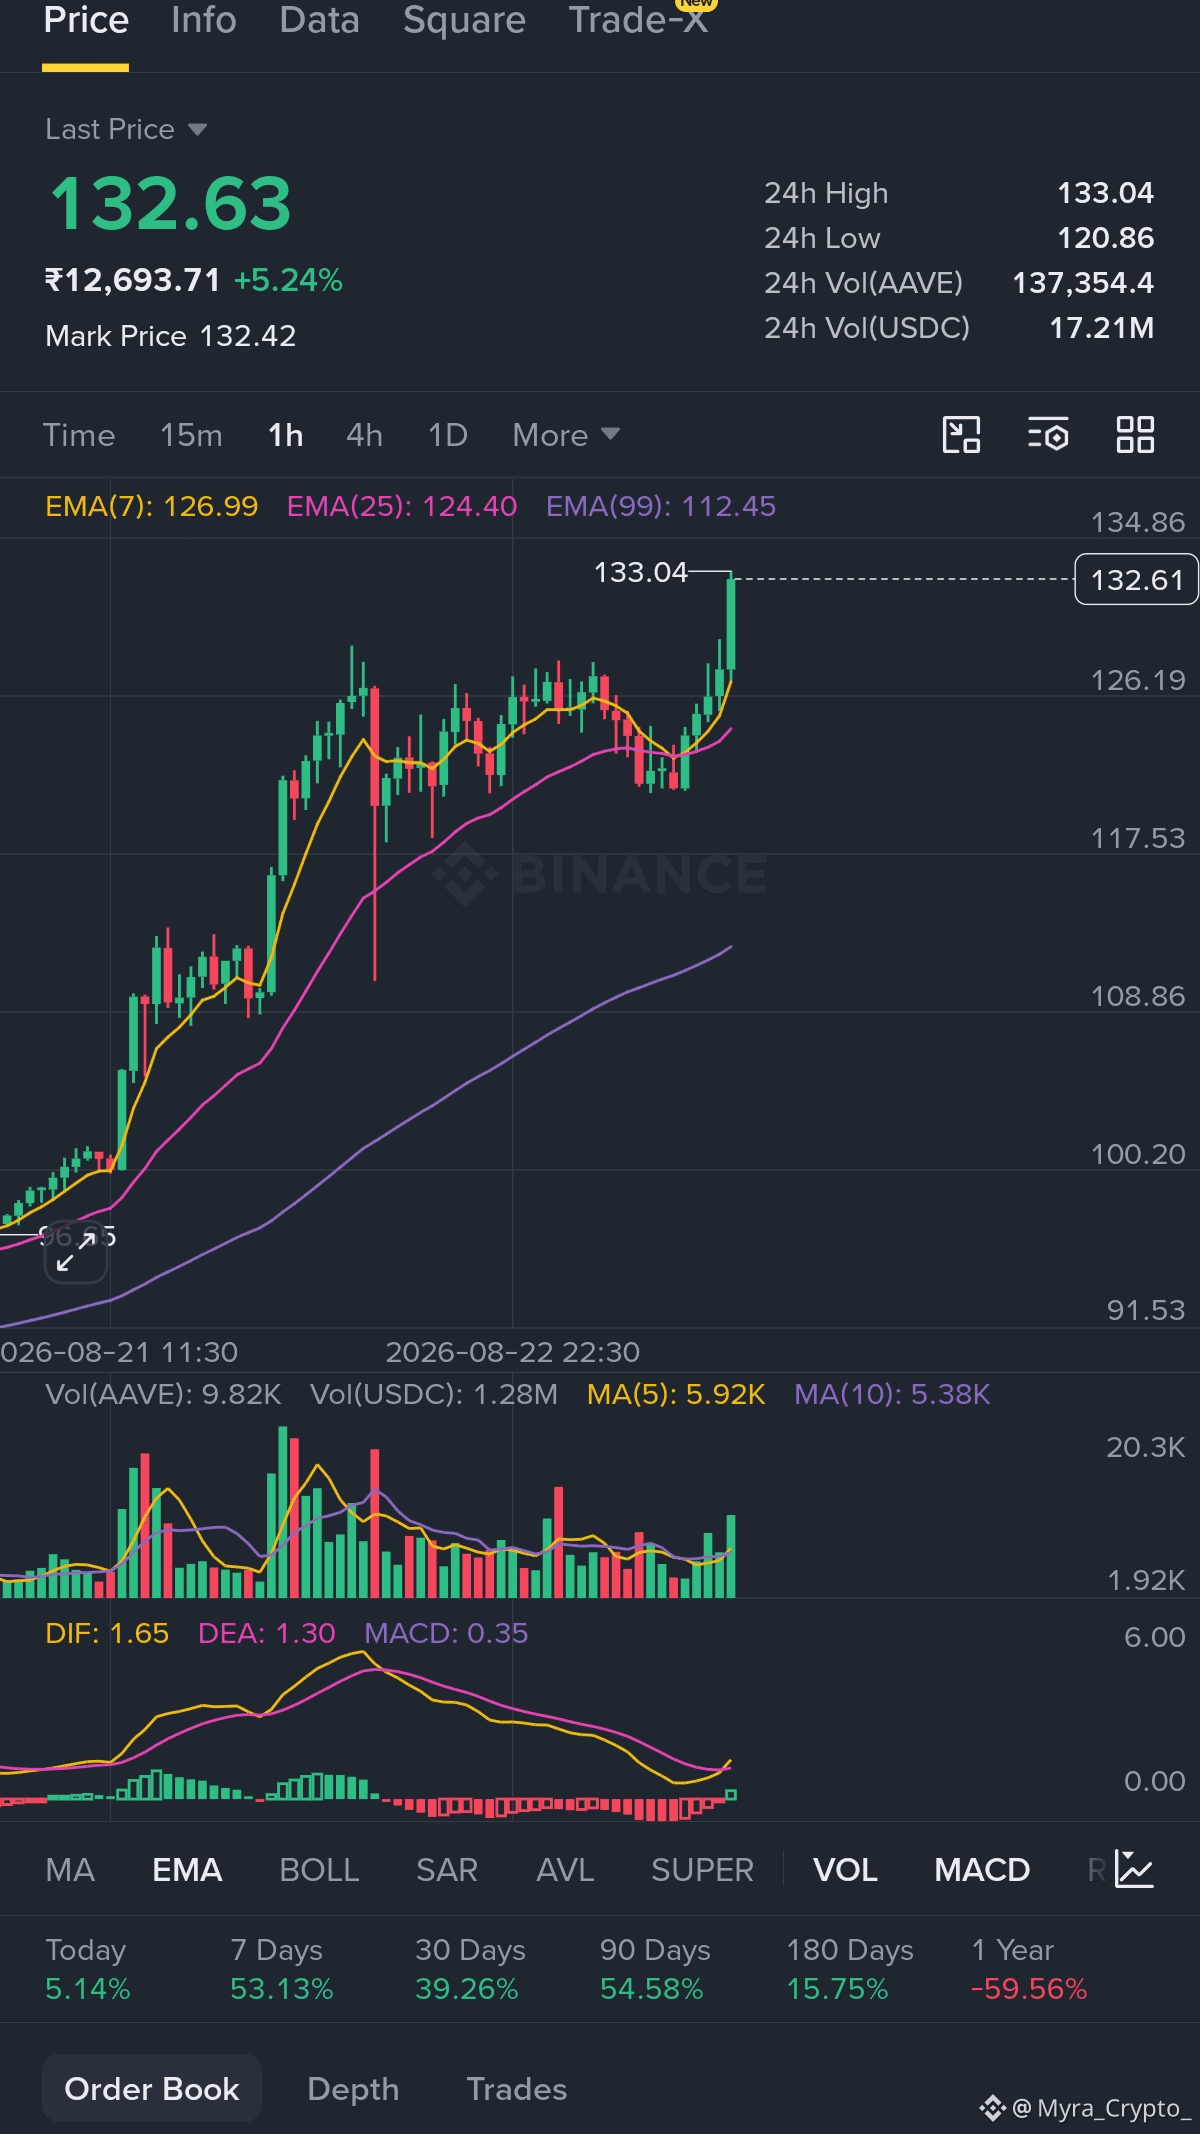The width and height of the screenshot is (1200, 2134).
Task: Expand chart to fullscreen arrows icon
Action: [75, 1252]
